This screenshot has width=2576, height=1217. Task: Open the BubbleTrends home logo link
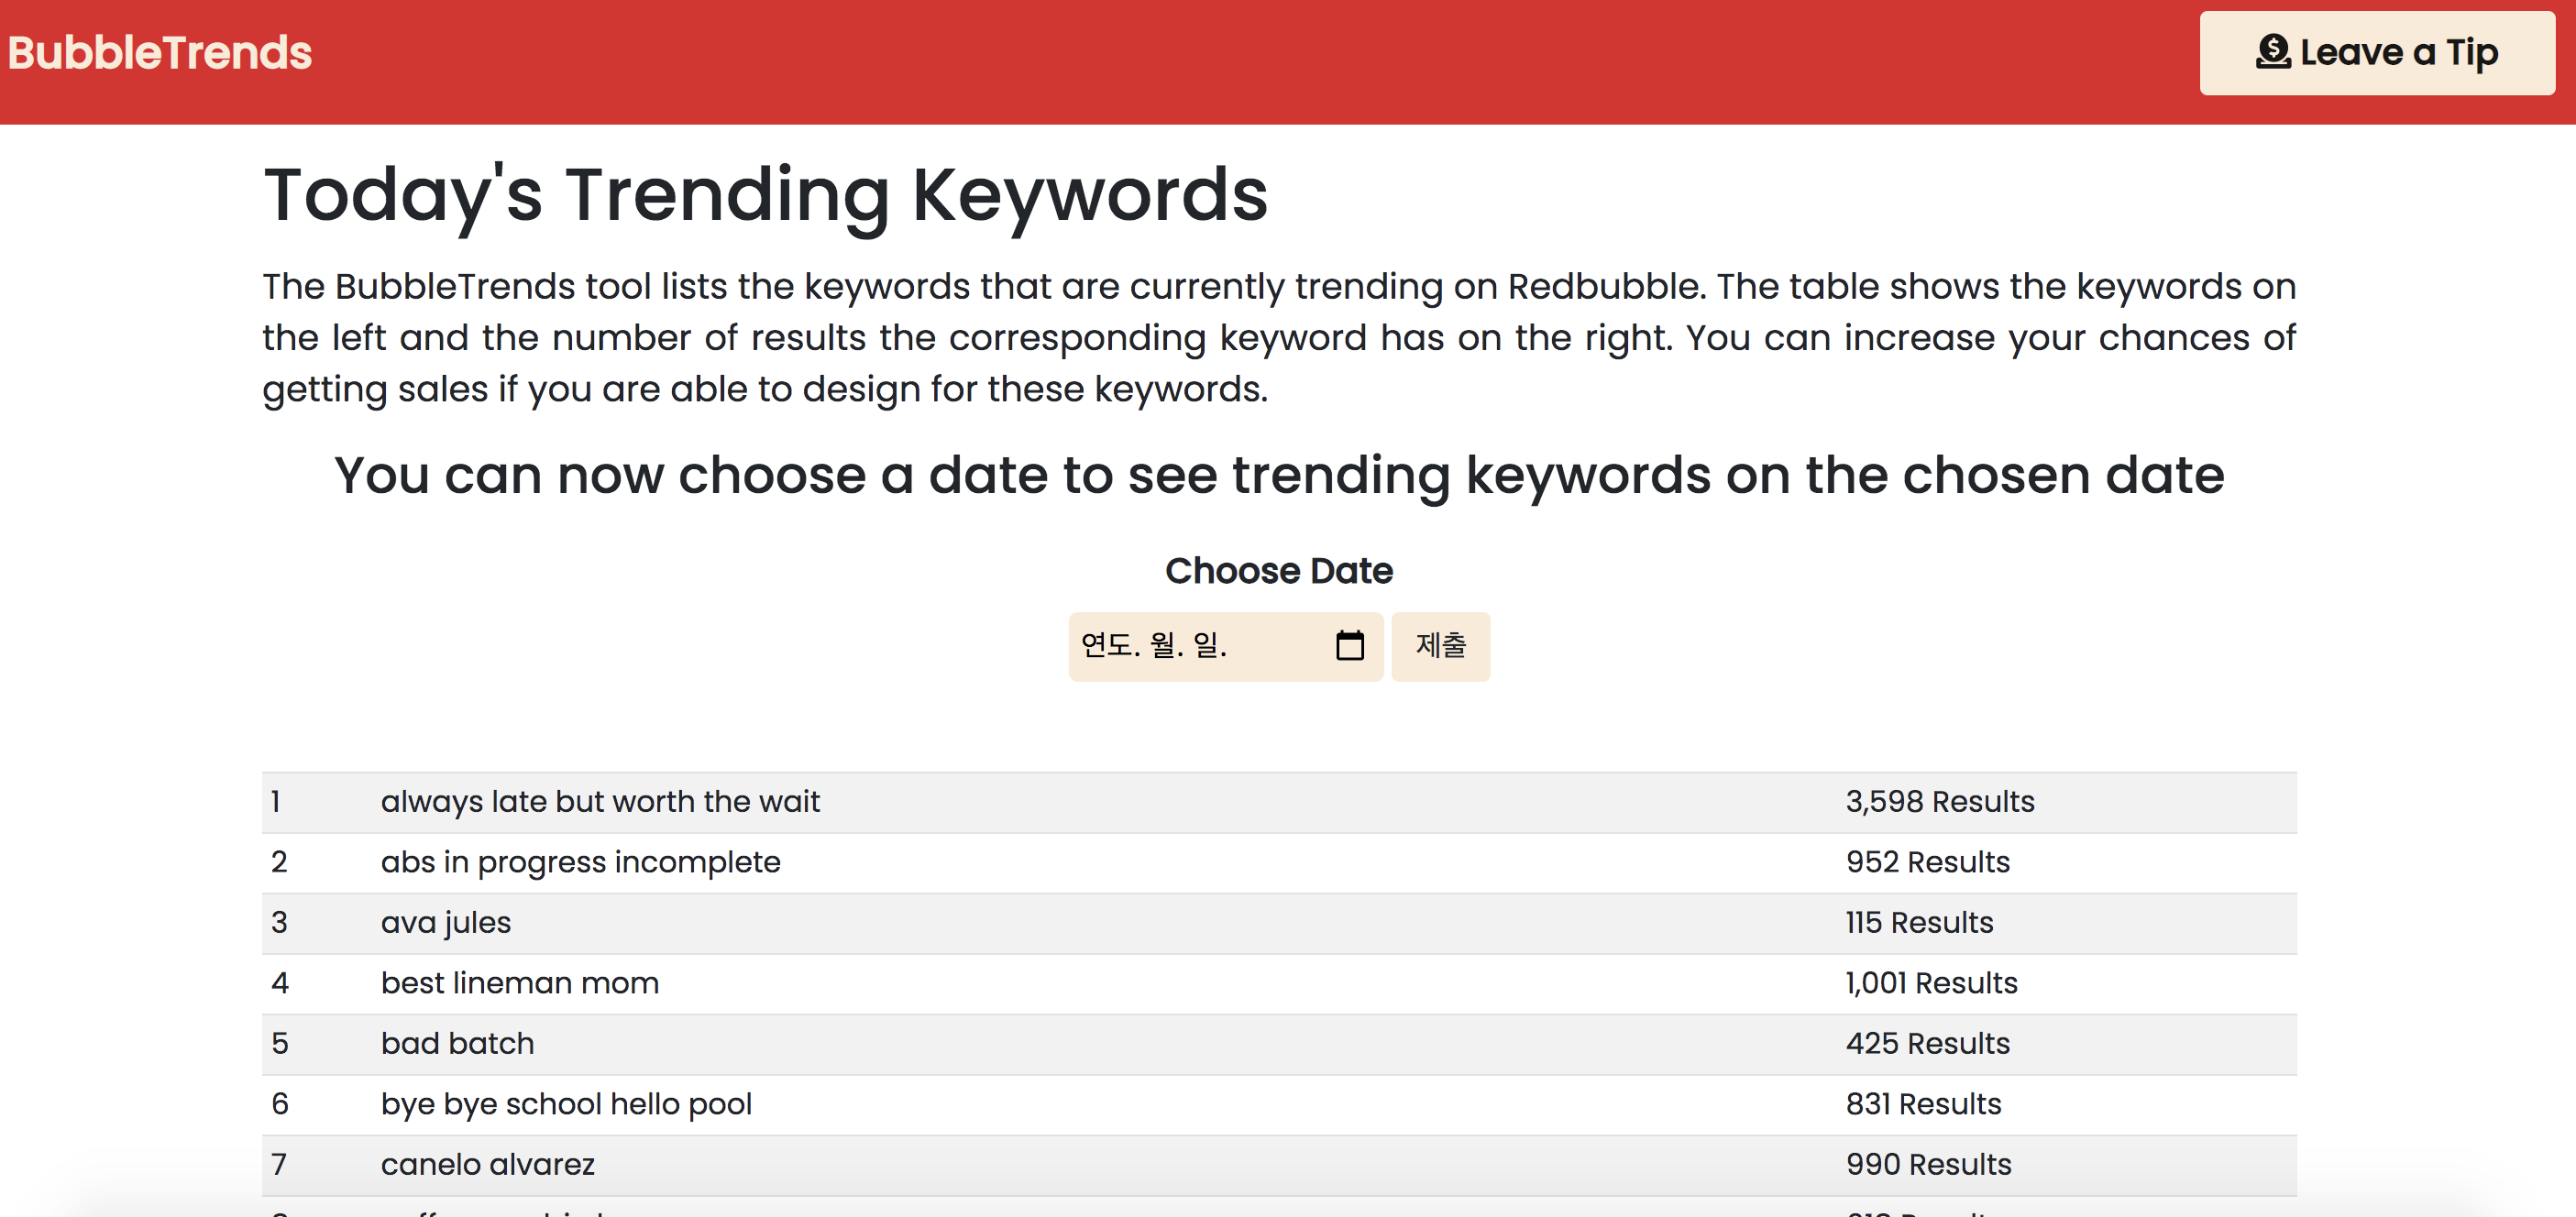point(160,53)
